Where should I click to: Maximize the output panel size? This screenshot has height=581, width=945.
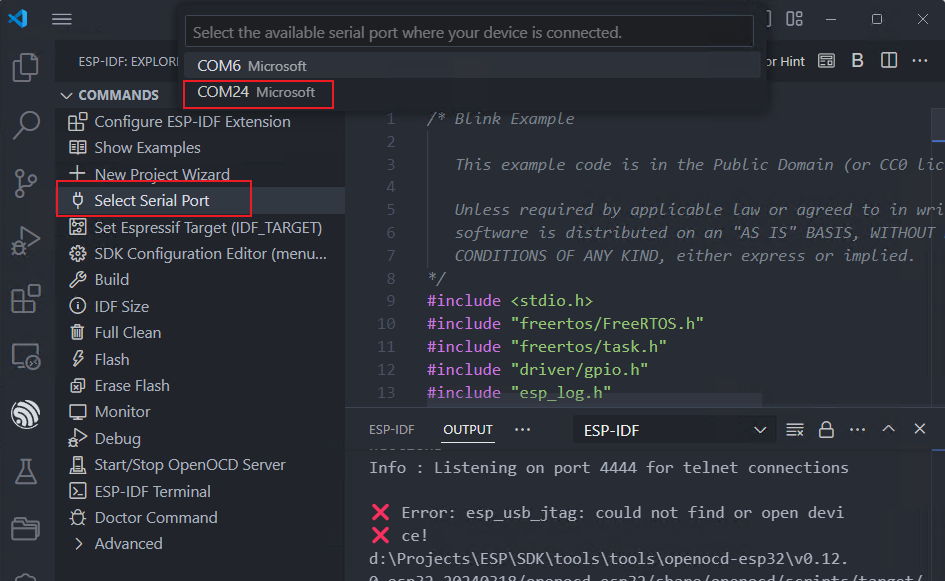[888, 429]
